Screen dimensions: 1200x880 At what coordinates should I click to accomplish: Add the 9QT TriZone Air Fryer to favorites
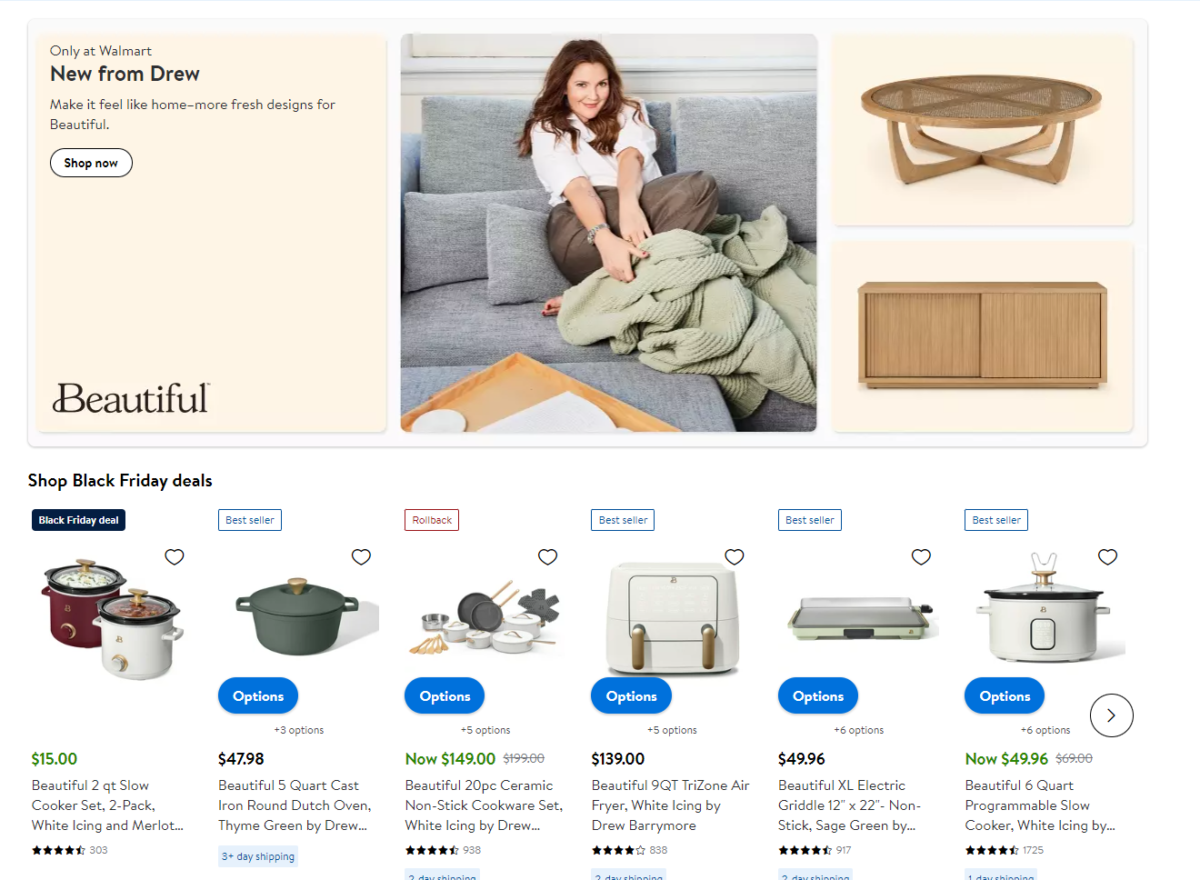pos(734,557)
